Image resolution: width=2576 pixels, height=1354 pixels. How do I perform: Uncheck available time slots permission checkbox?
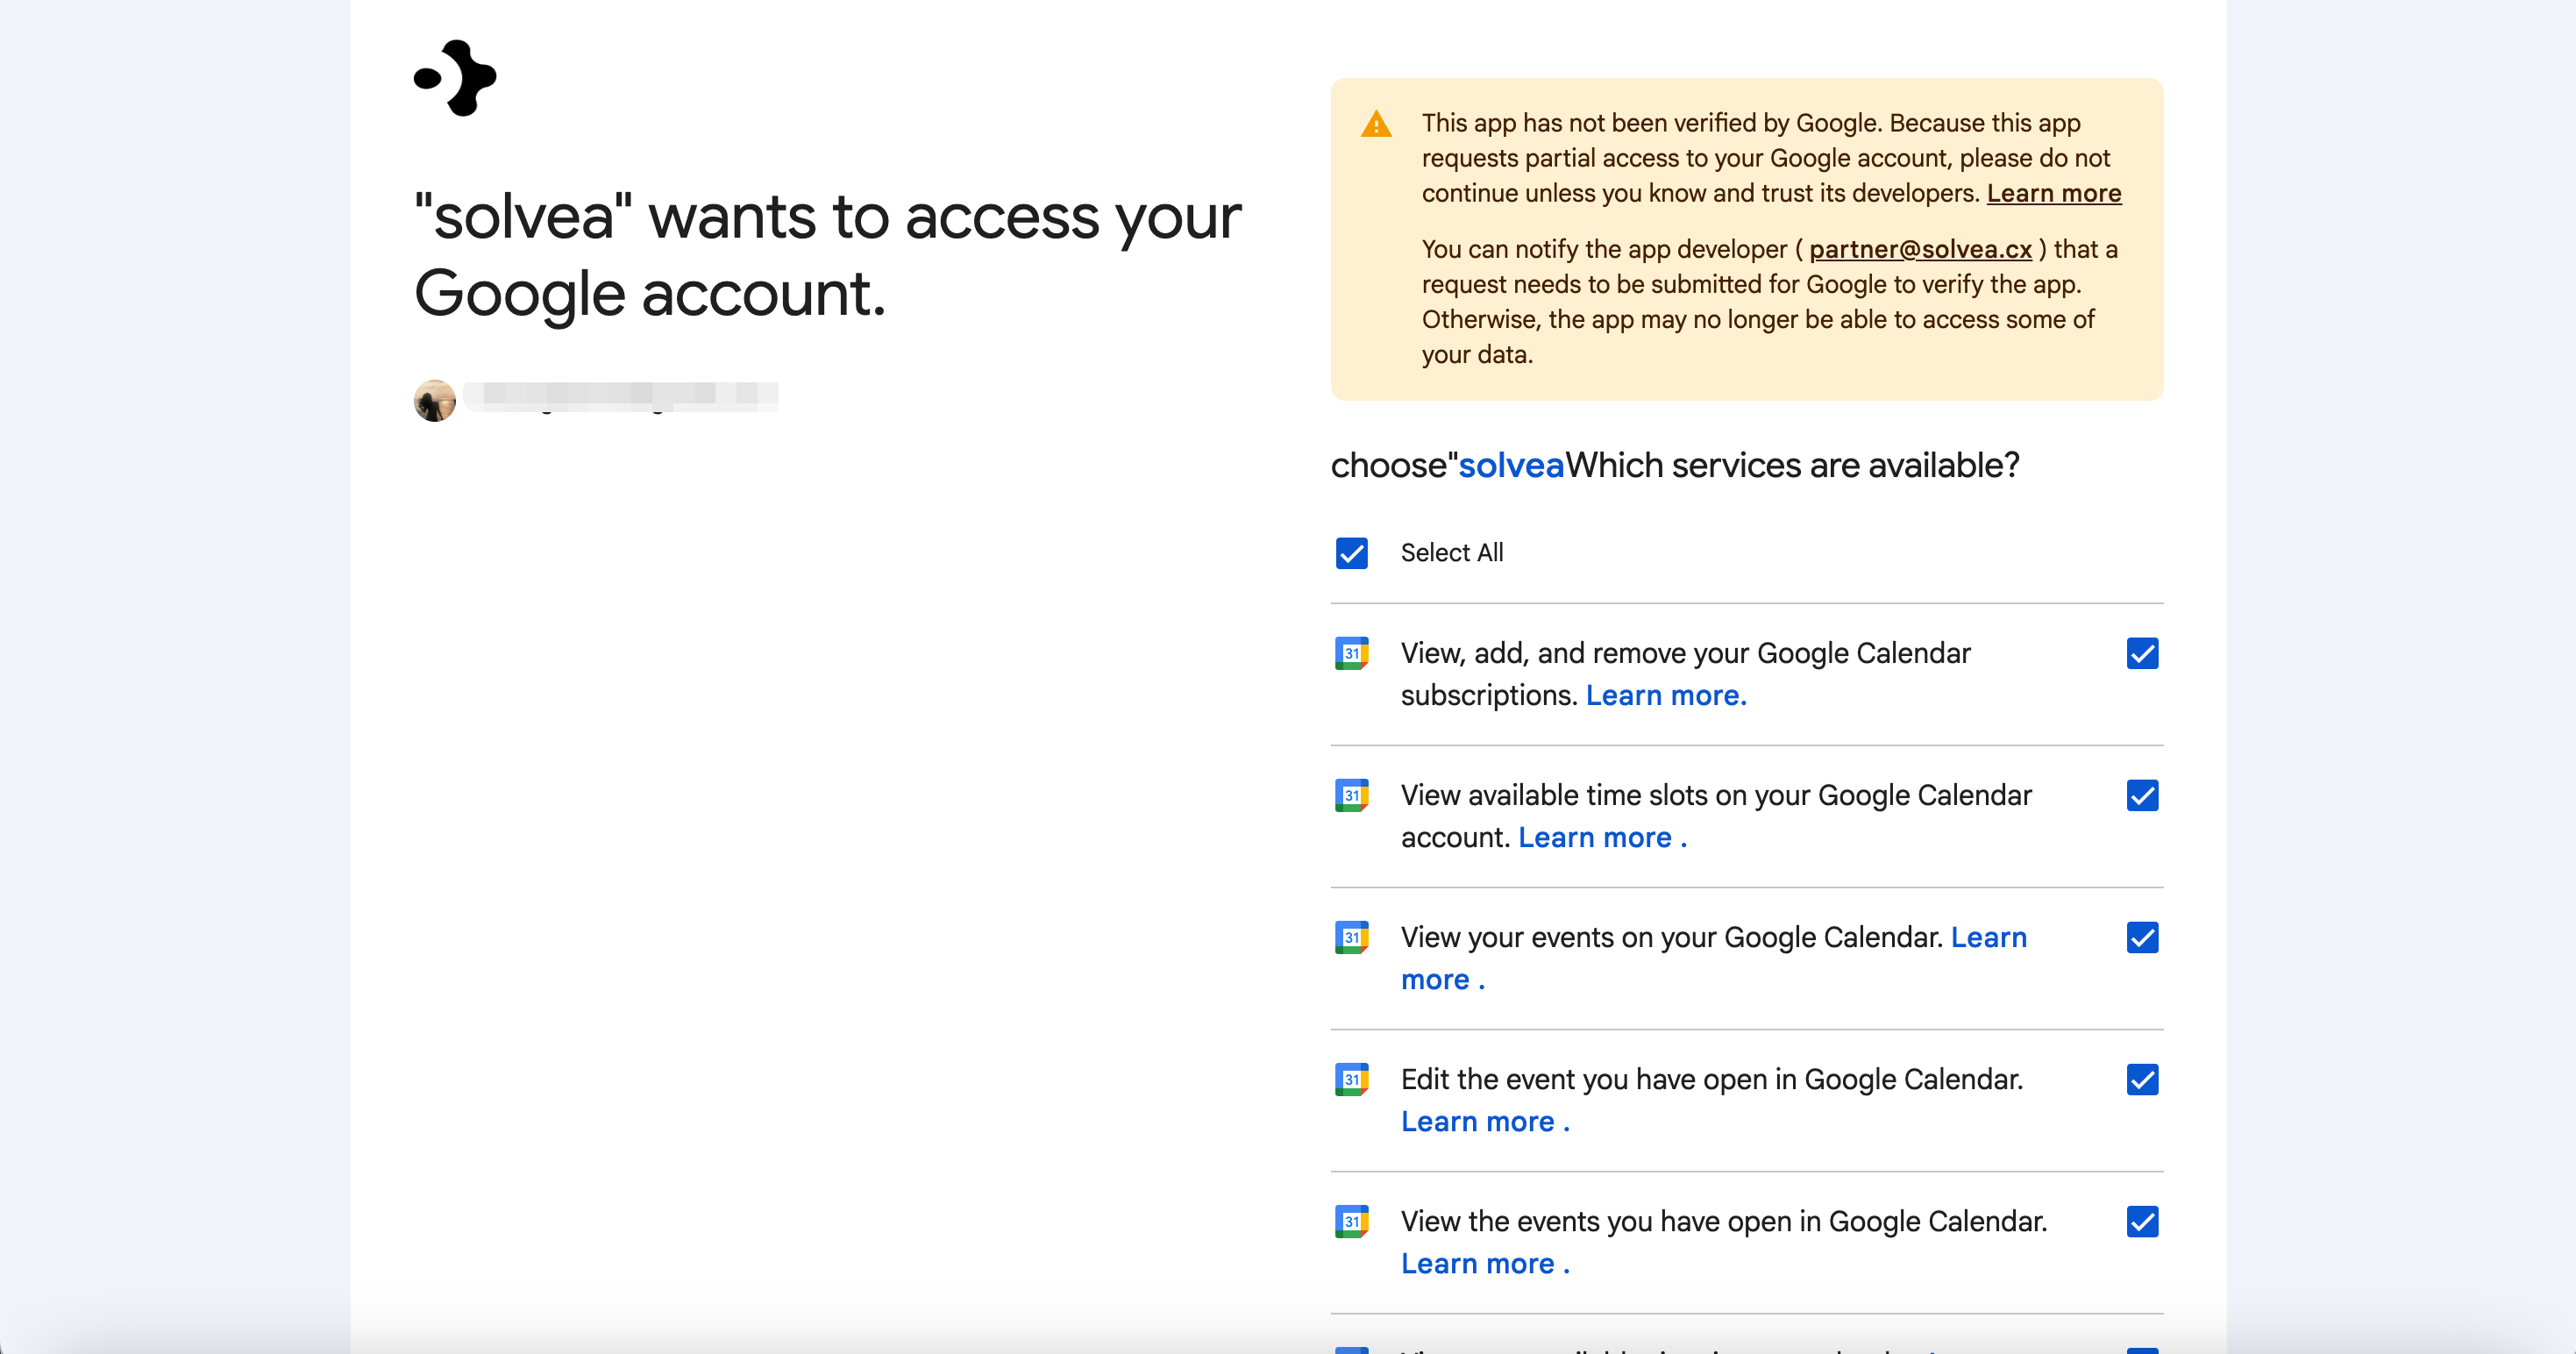2142,796
